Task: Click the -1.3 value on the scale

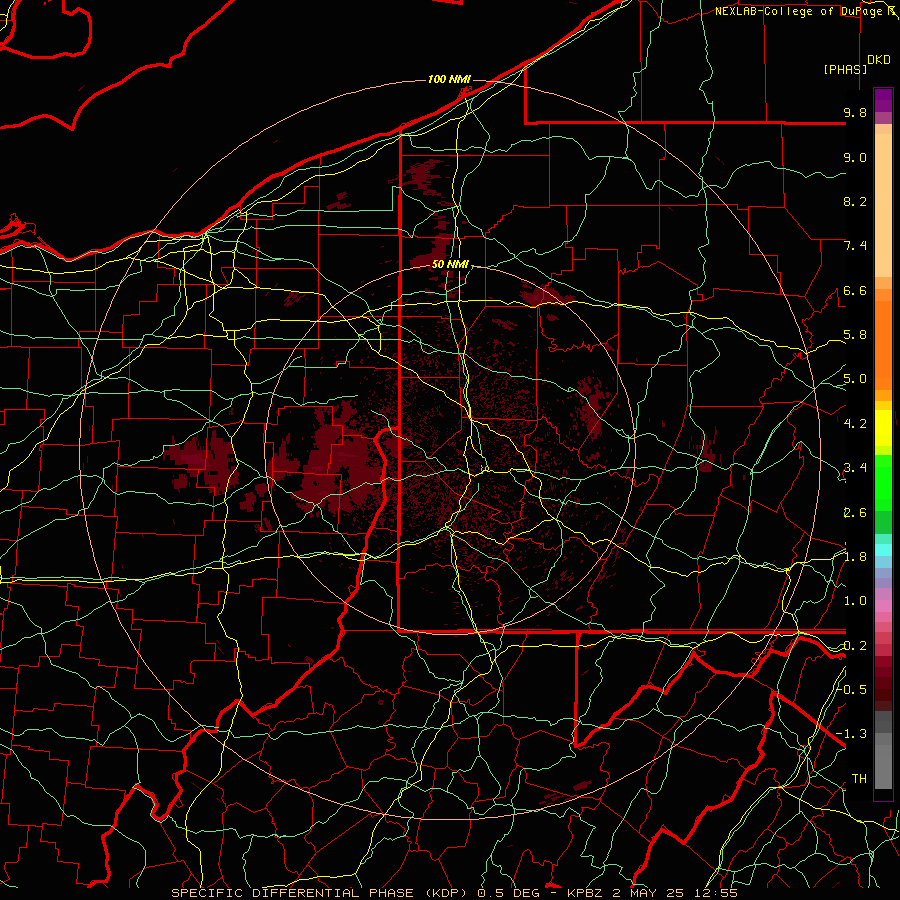Action: pyautogui.click(x=852, y=734)
